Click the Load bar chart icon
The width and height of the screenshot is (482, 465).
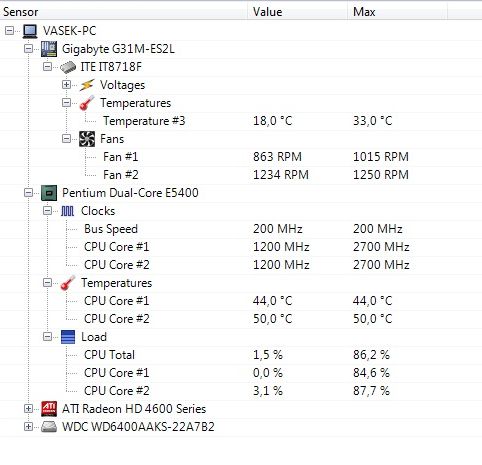(68, 337)
